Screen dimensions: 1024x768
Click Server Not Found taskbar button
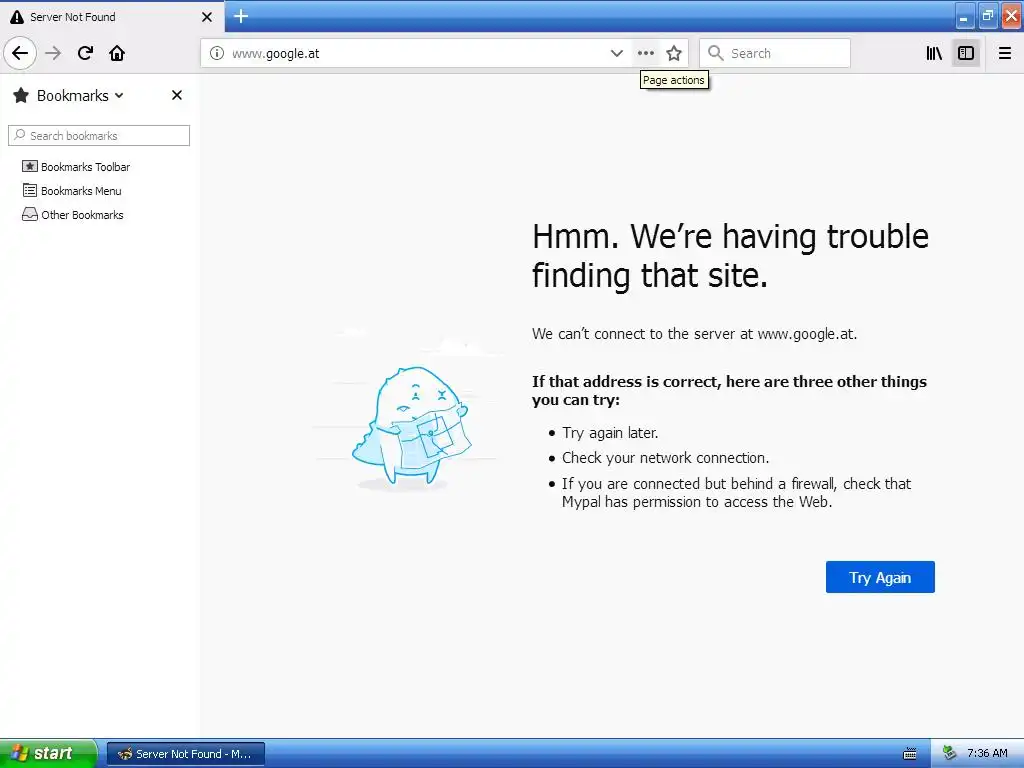pos(185,754)
